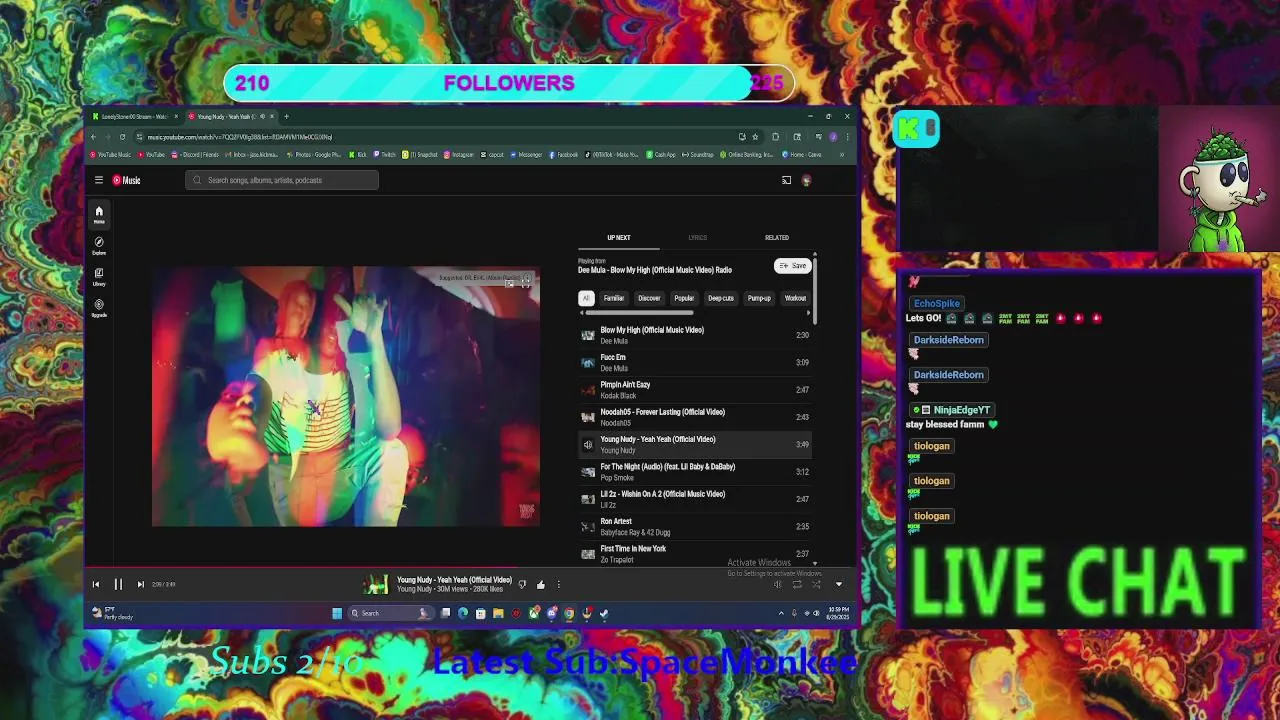Play Fucc Em by Dee Mula
Image resolution: width=1280 pixels, height=720 pixels.
[696, 362]
